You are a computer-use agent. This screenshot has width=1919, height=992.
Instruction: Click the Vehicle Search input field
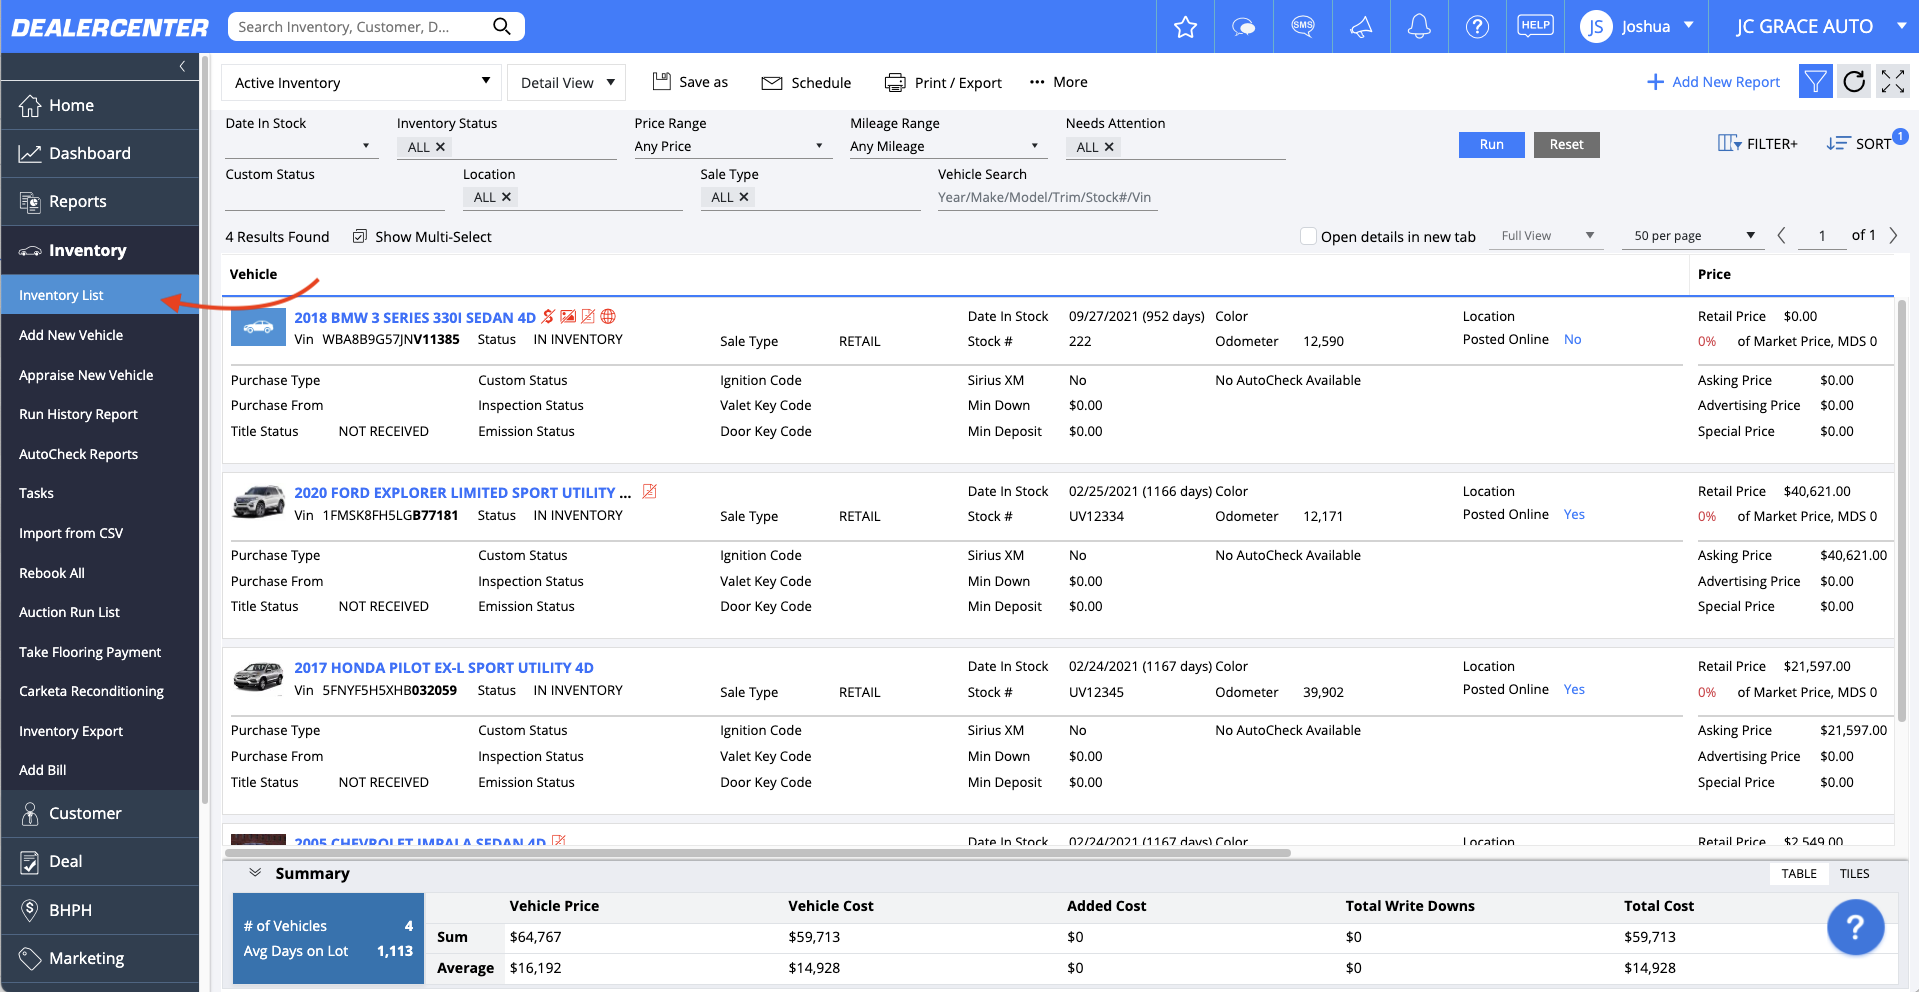pyautogui.click(x=1046, y=198)
